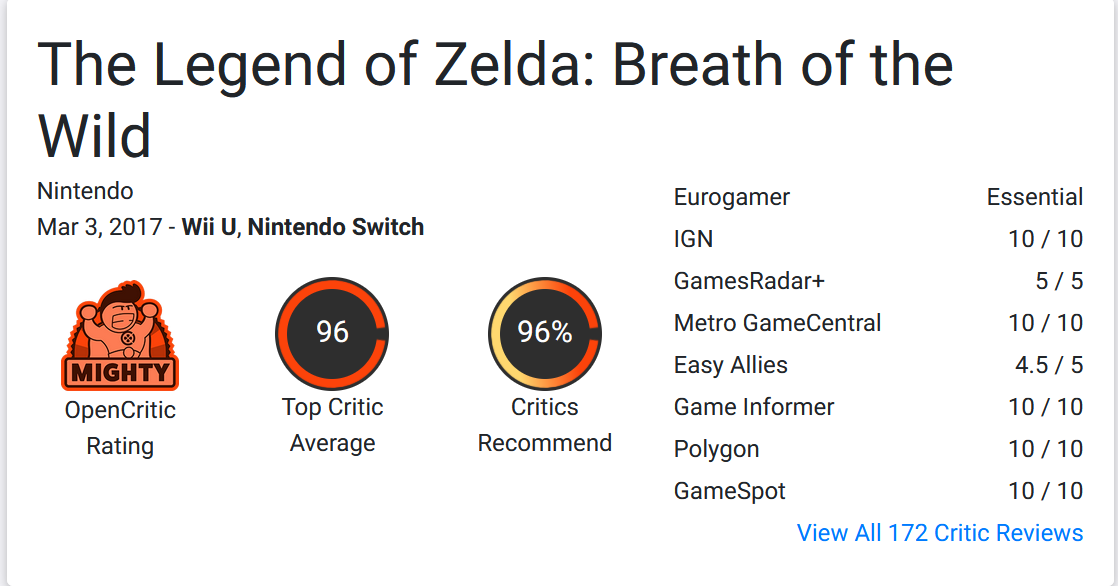Click the Mighty OpenCritic rating badge

tap(120, 335)
